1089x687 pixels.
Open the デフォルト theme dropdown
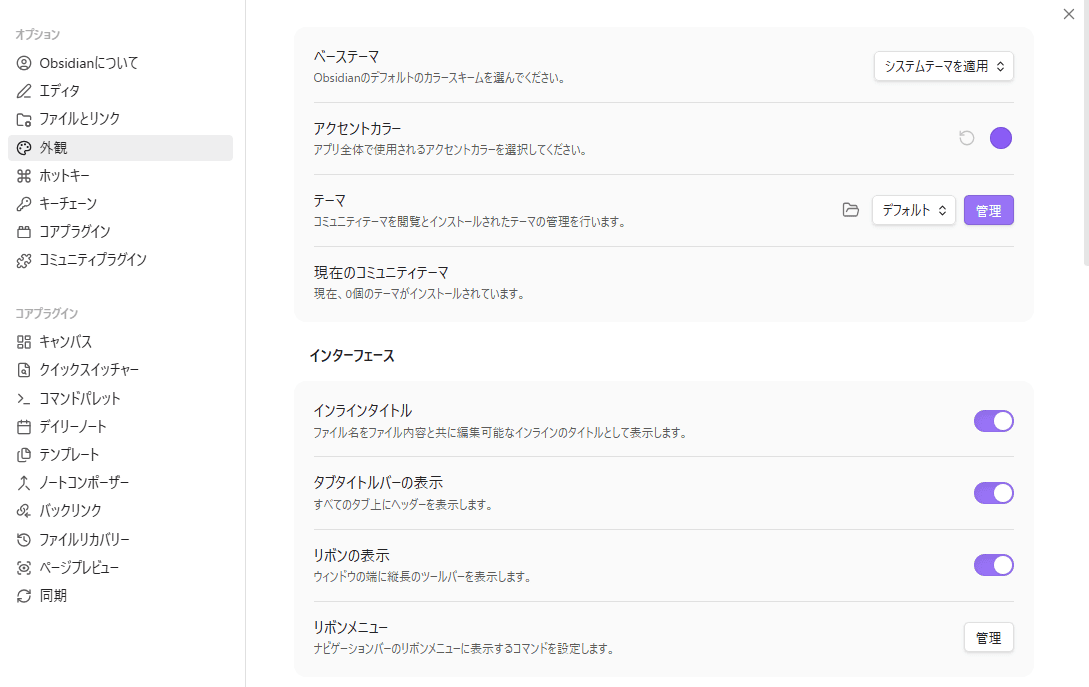click(913, 210)
